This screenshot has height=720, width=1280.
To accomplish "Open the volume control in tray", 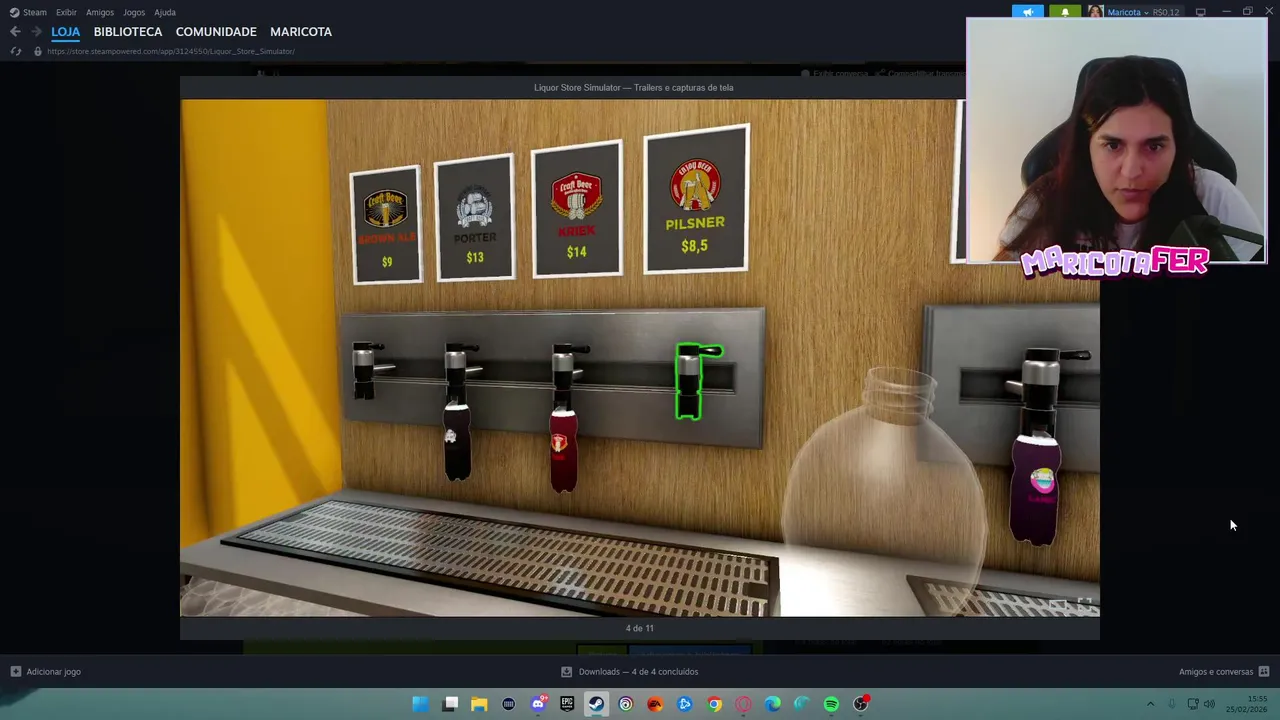I will [x=1209, y=704].
